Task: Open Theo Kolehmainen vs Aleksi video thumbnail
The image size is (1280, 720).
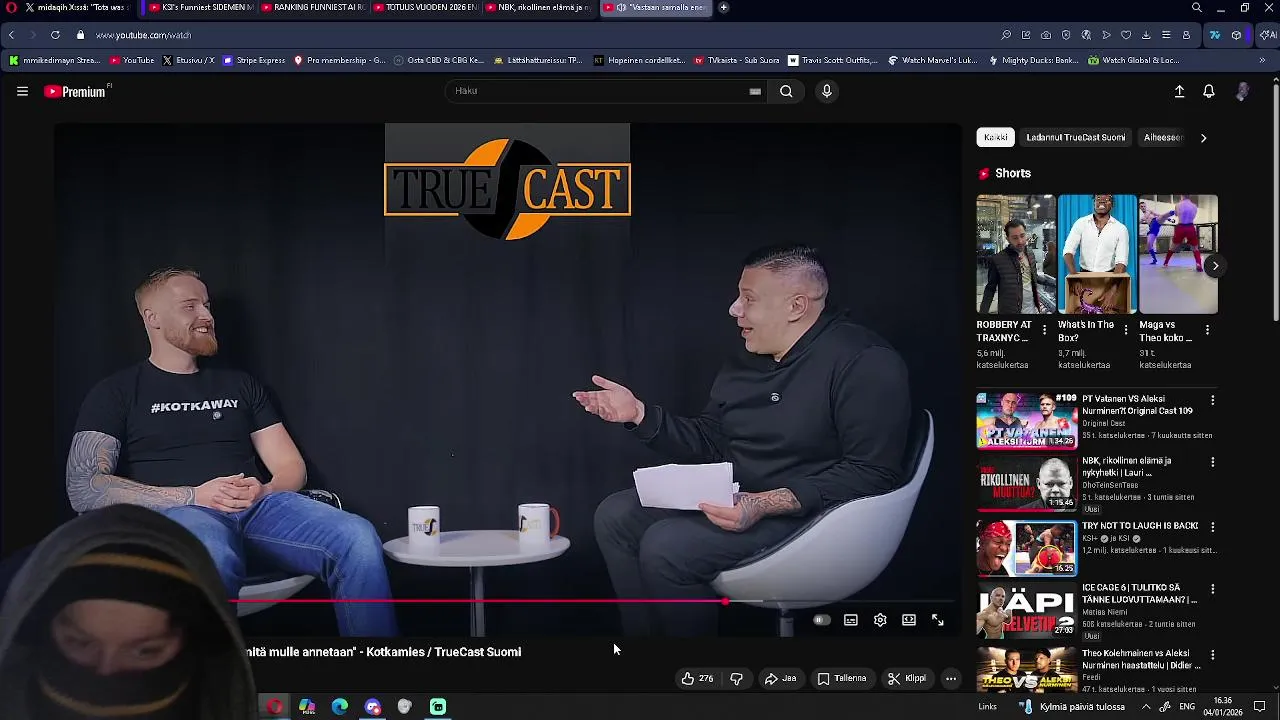Action: tap(1026, 671)
